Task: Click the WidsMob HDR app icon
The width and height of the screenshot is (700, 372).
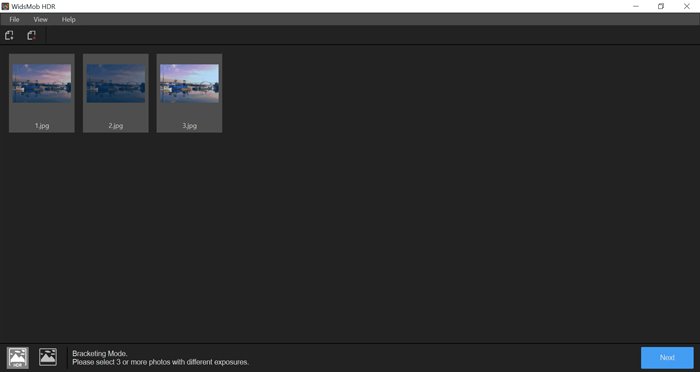Action: coord(5,6)
